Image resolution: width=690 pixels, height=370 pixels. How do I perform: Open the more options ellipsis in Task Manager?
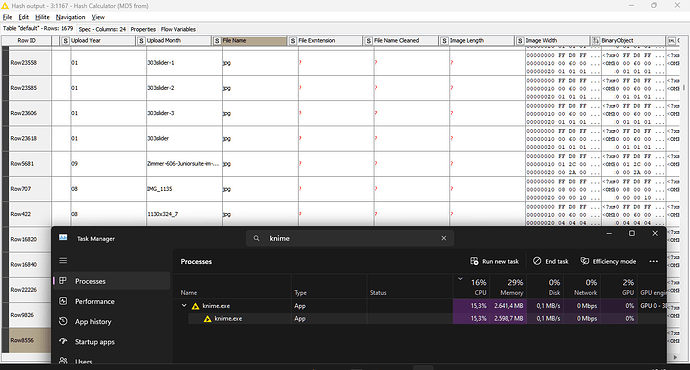coord(653,261)
